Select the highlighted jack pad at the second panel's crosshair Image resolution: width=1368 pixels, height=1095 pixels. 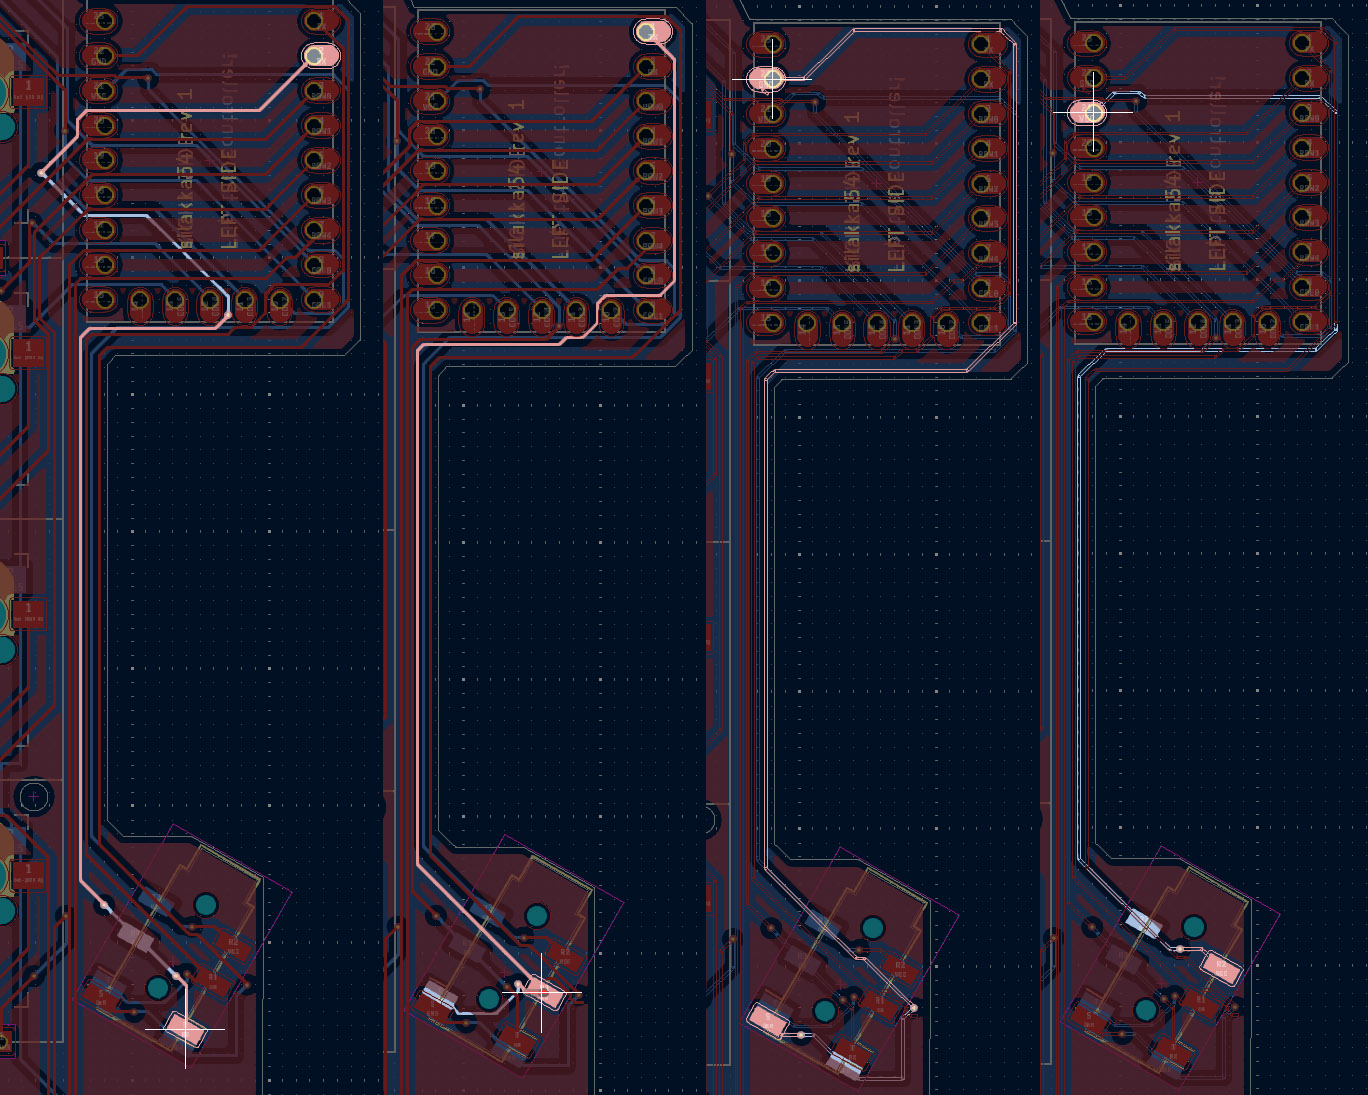541,991
